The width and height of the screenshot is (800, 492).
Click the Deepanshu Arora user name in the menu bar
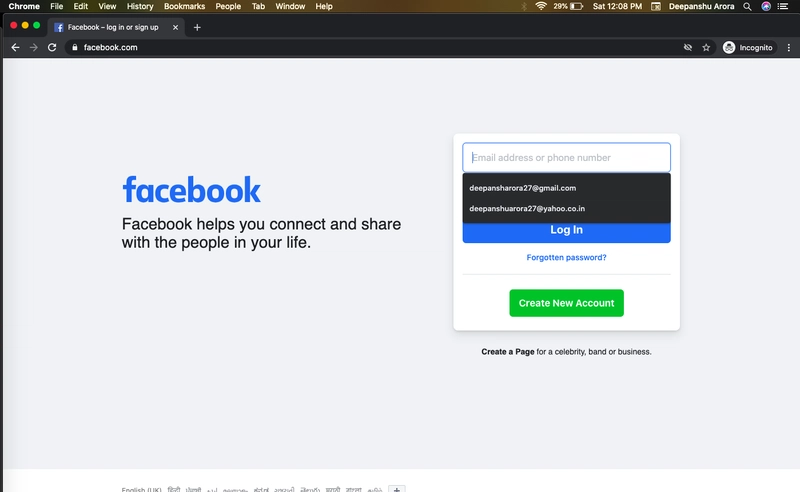[x=701, y=6]
